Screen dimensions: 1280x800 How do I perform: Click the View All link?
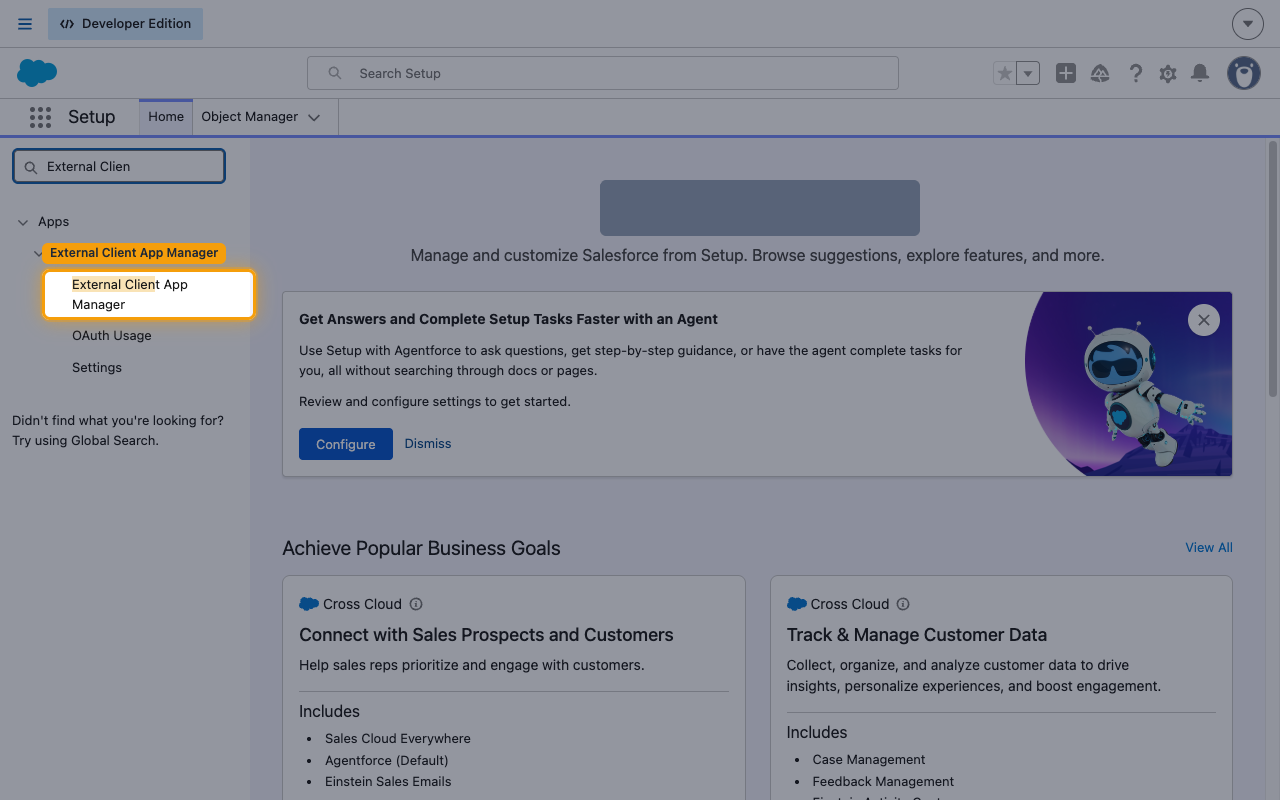1209,548
